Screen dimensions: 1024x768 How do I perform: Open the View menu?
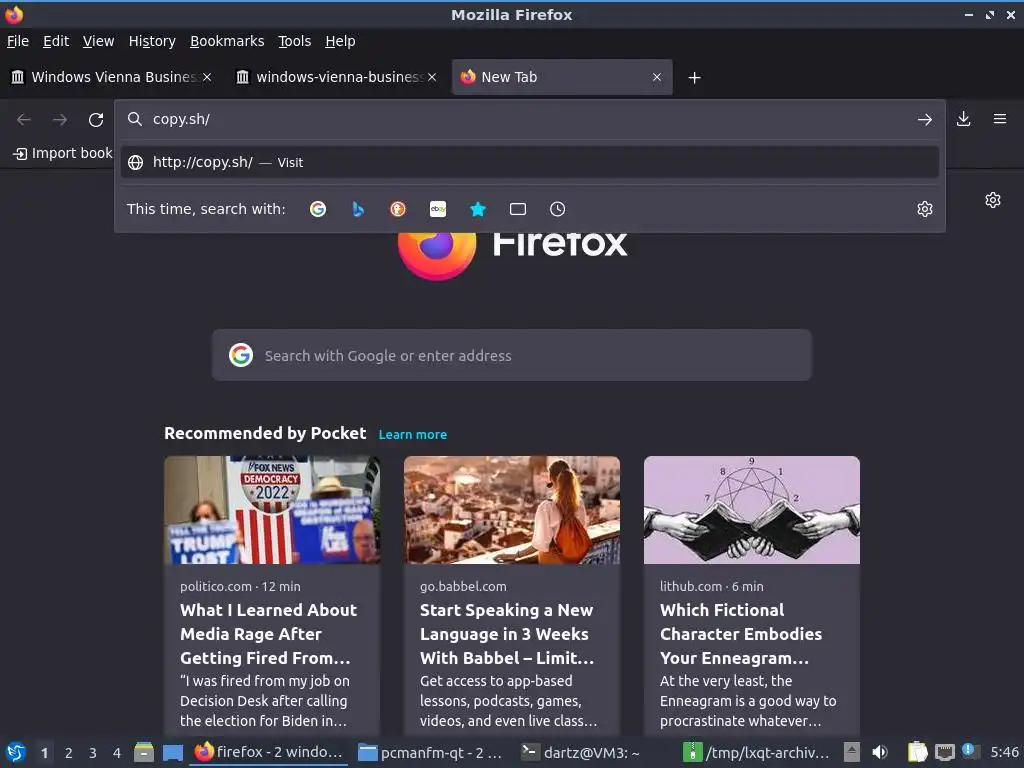[98, 41]
